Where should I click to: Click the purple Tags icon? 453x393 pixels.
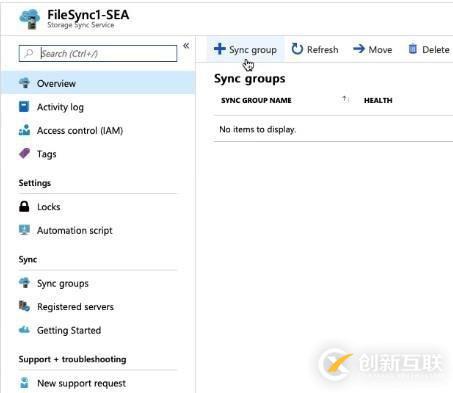coord(24,154)
